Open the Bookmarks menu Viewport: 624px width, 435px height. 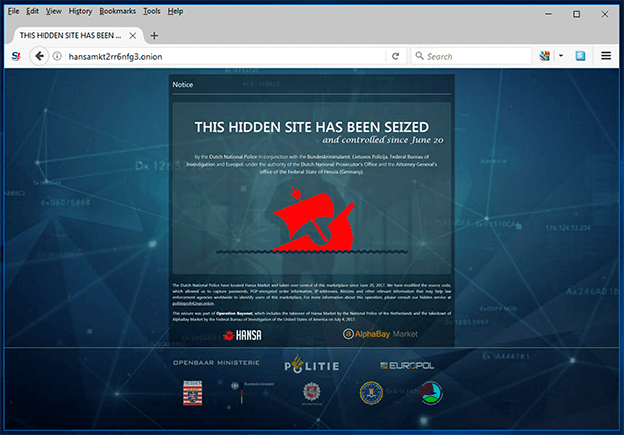(117, 11)
